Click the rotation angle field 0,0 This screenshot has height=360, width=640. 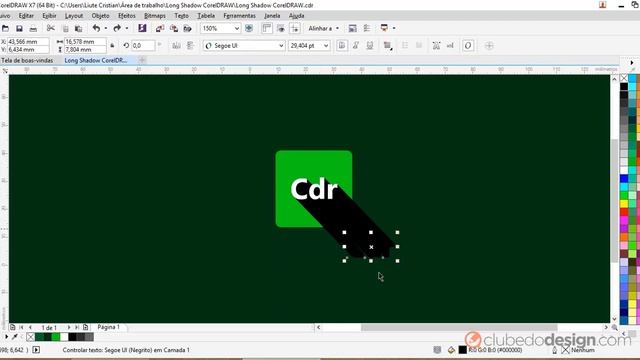pos(143,45)
